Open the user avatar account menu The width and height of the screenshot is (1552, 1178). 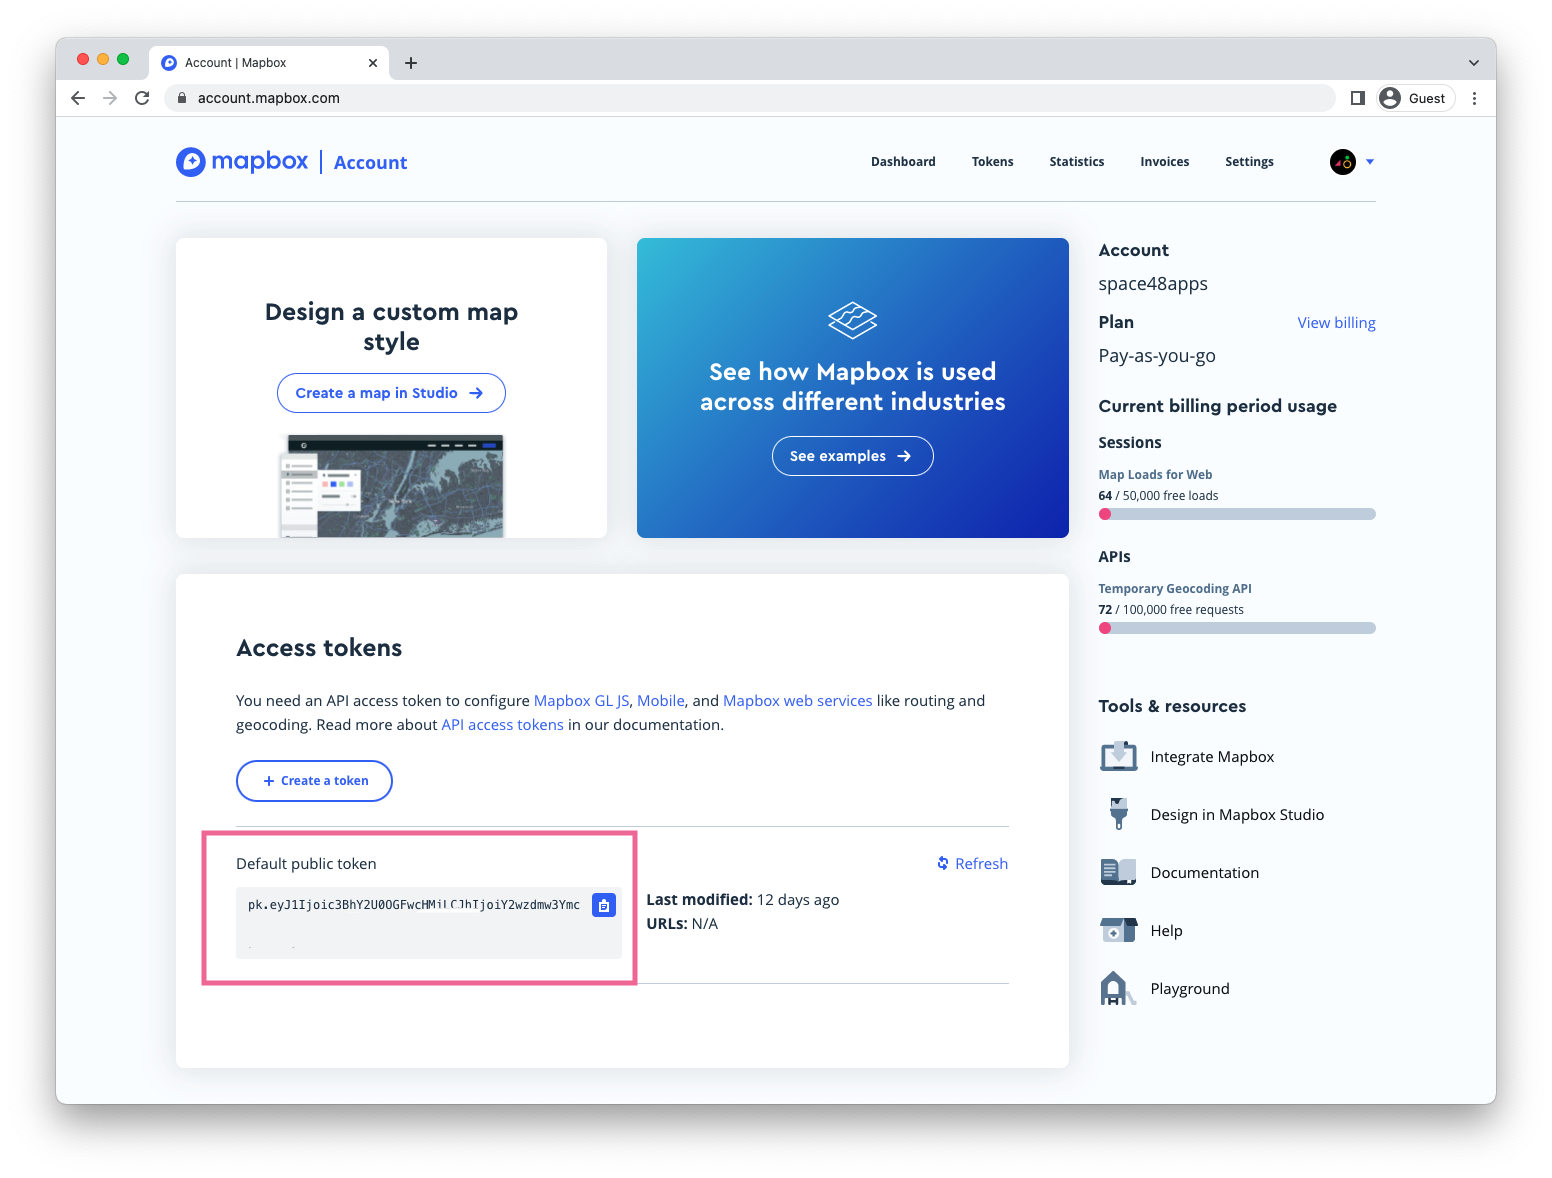[1343, 162]
